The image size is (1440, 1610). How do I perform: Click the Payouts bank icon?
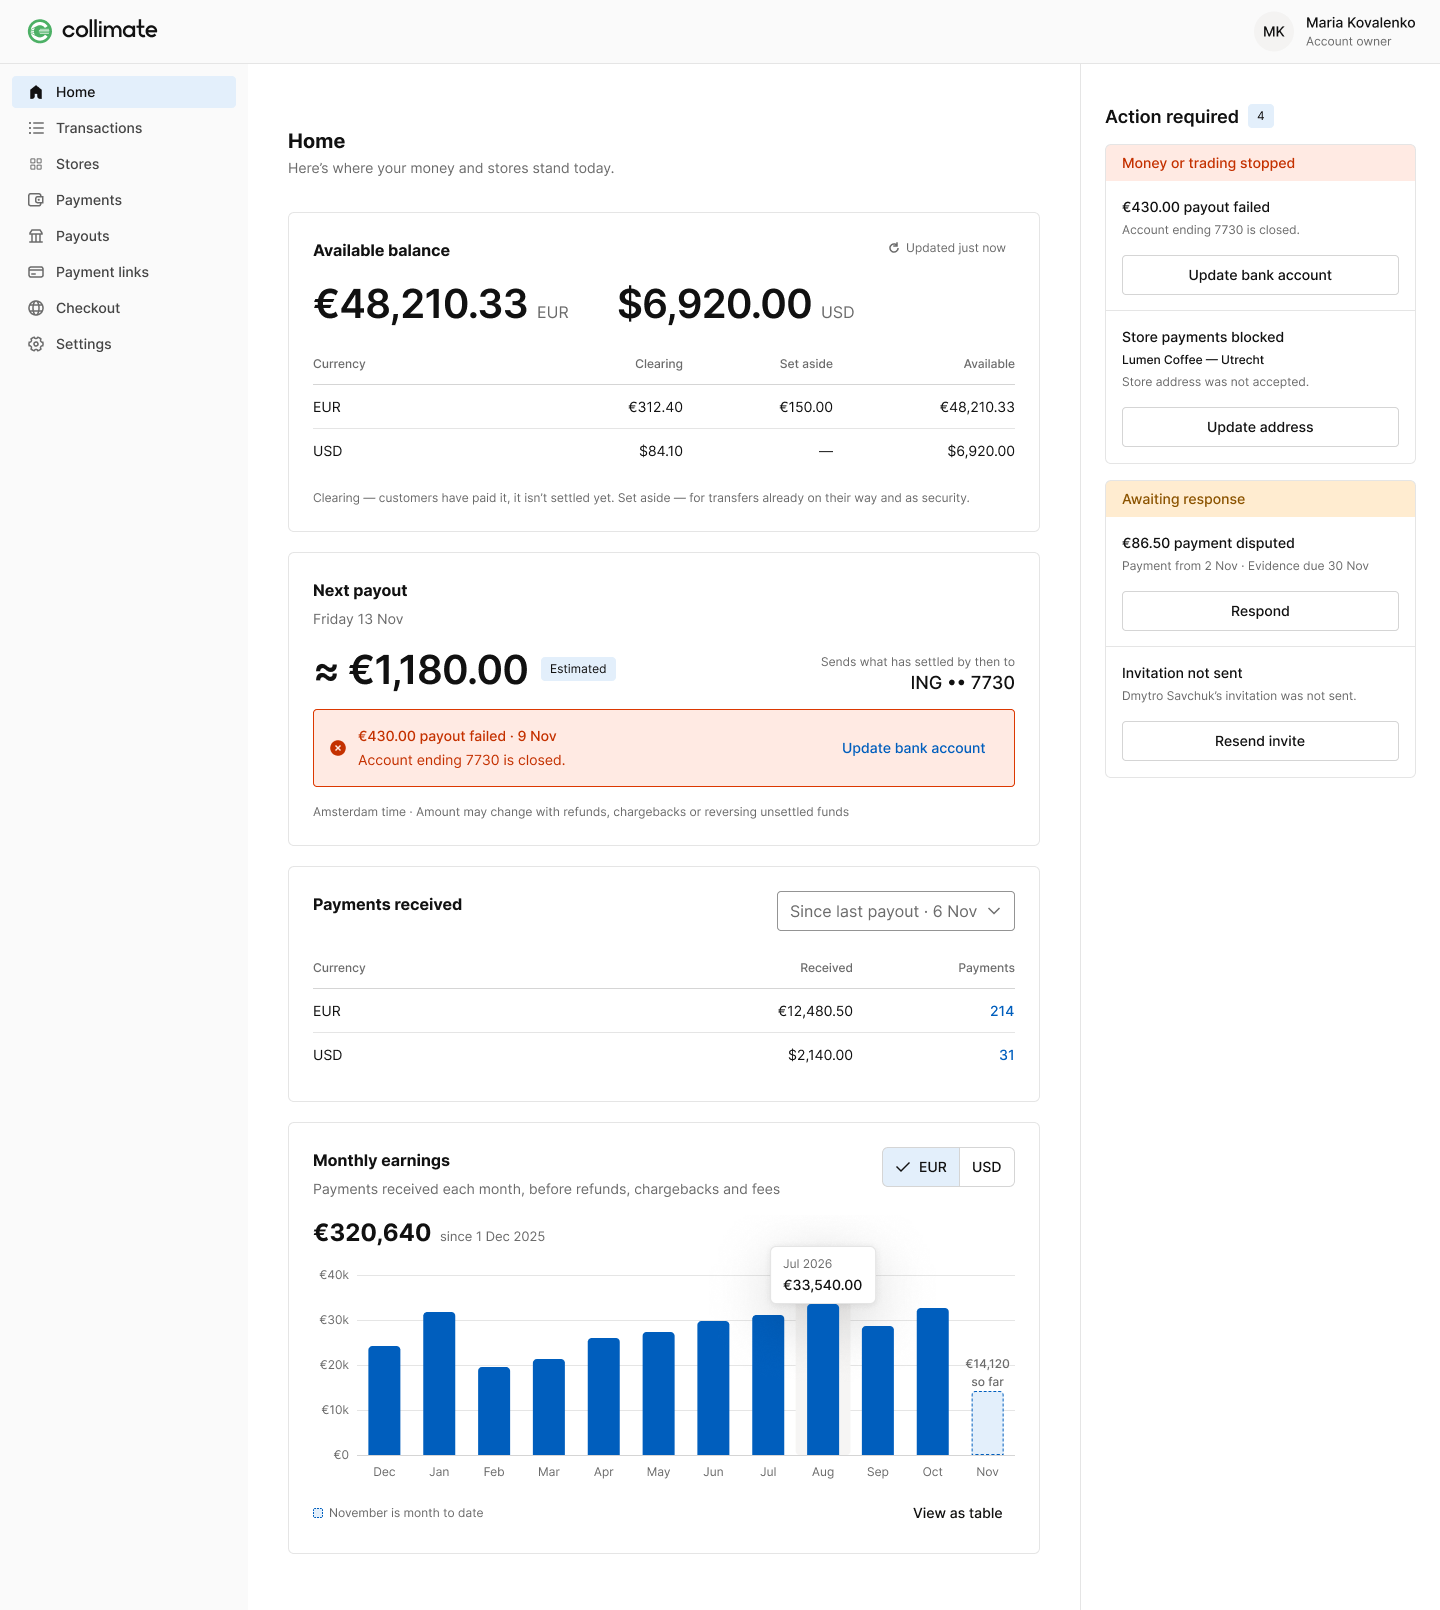(x=36, y=236)
